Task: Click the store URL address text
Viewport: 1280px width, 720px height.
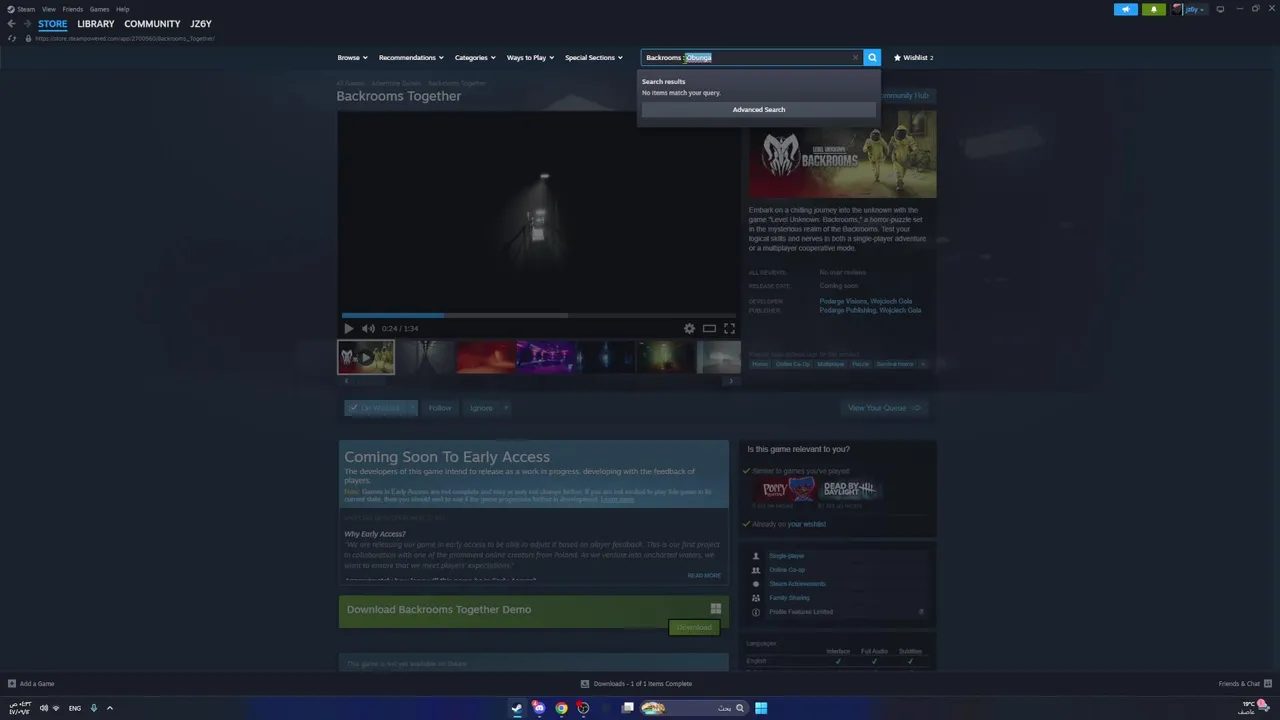Action: (125, 38)
